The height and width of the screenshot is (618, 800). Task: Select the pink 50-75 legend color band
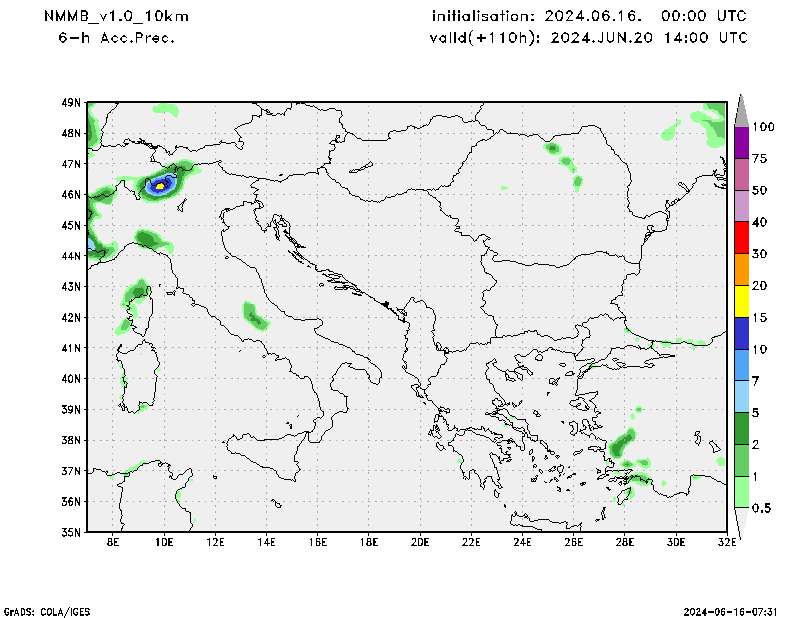coord(742,174)
